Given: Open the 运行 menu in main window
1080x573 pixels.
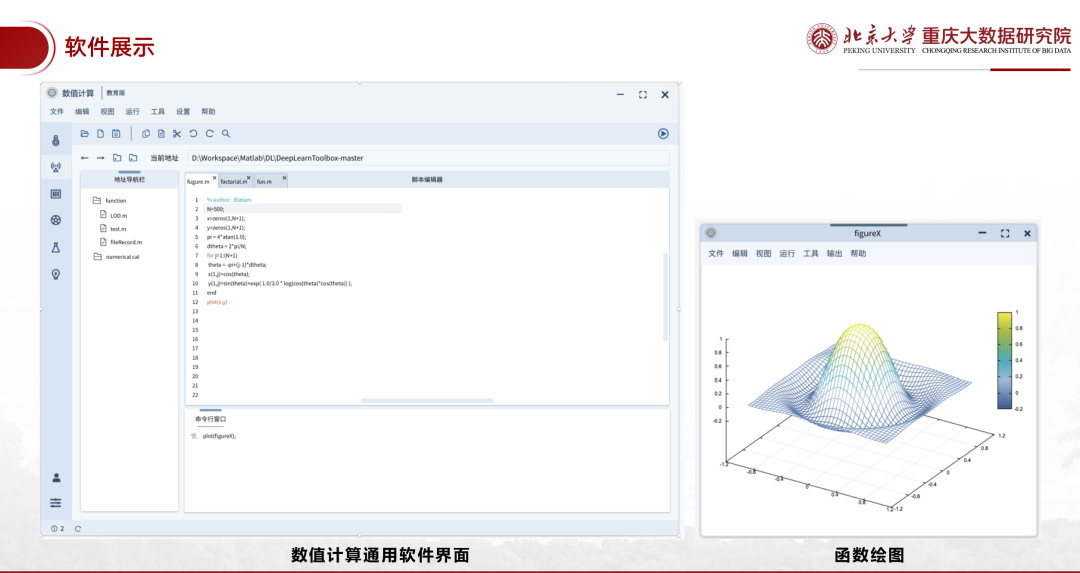Looking at the screenshot, I should [x=132, y=112].
